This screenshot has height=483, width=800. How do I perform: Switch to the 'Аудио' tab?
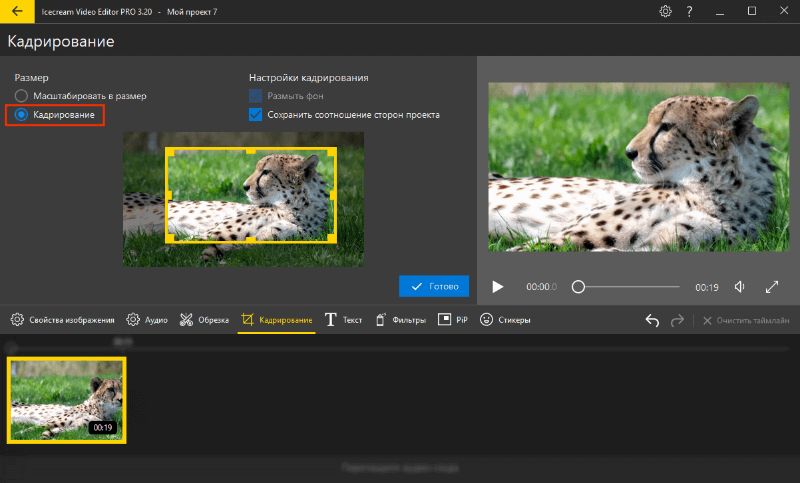[146, 320]
